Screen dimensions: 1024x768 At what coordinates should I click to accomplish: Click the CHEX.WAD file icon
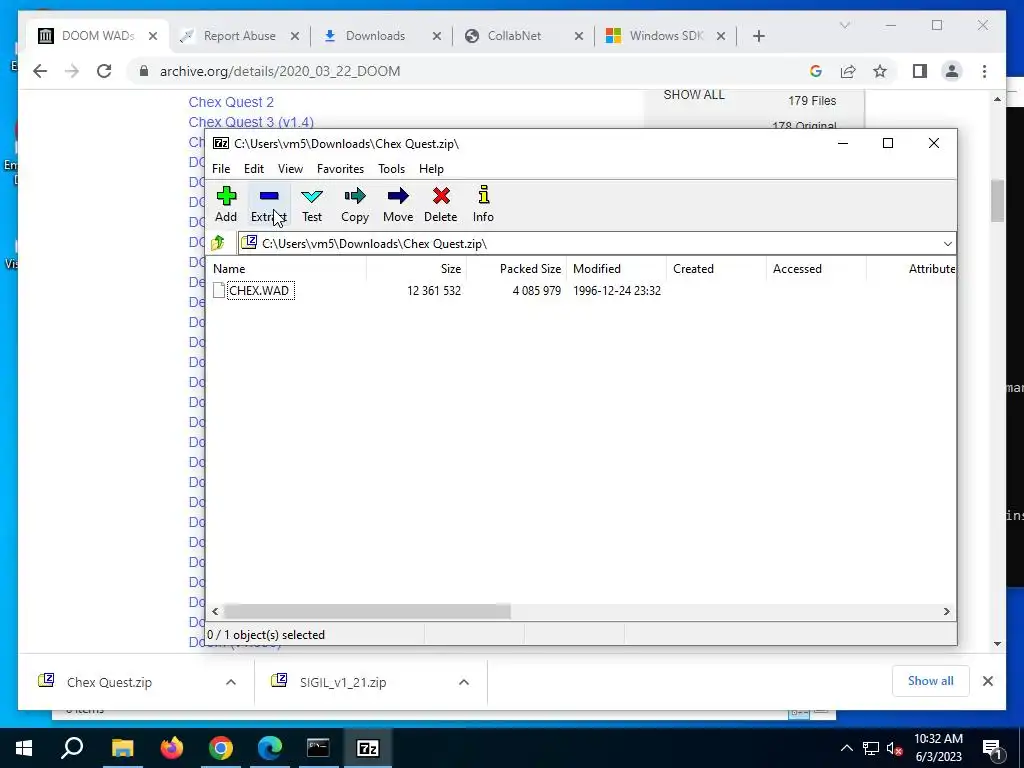point(219,291)
